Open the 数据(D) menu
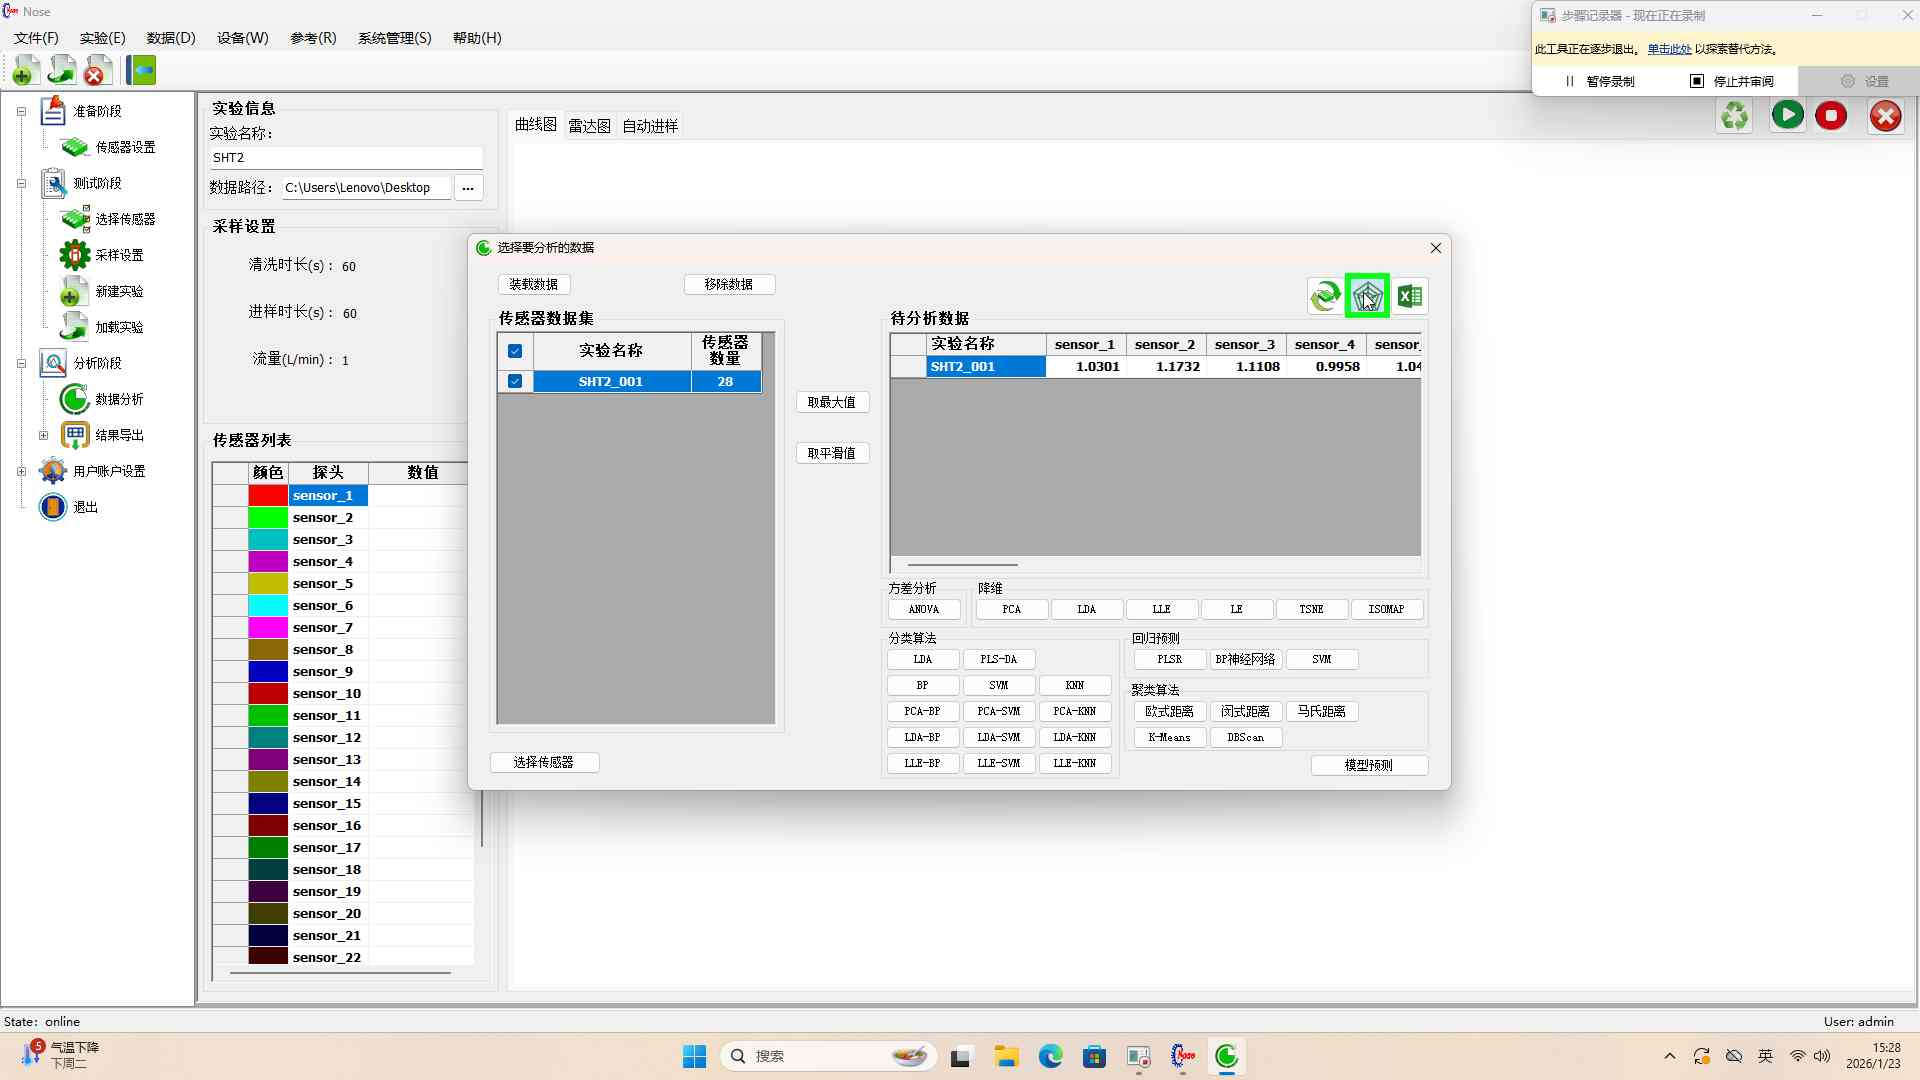The height and width of the screenshot is (1080, 1920). click(170, 38)
